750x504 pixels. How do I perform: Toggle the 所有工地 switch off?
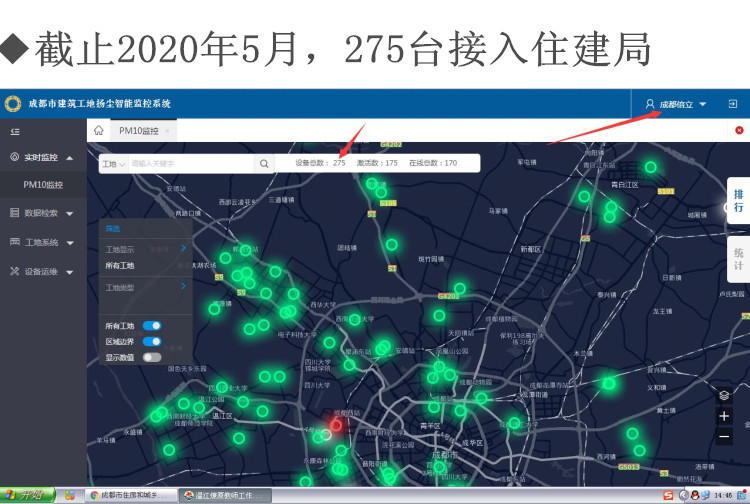click(x=152, y=326)
